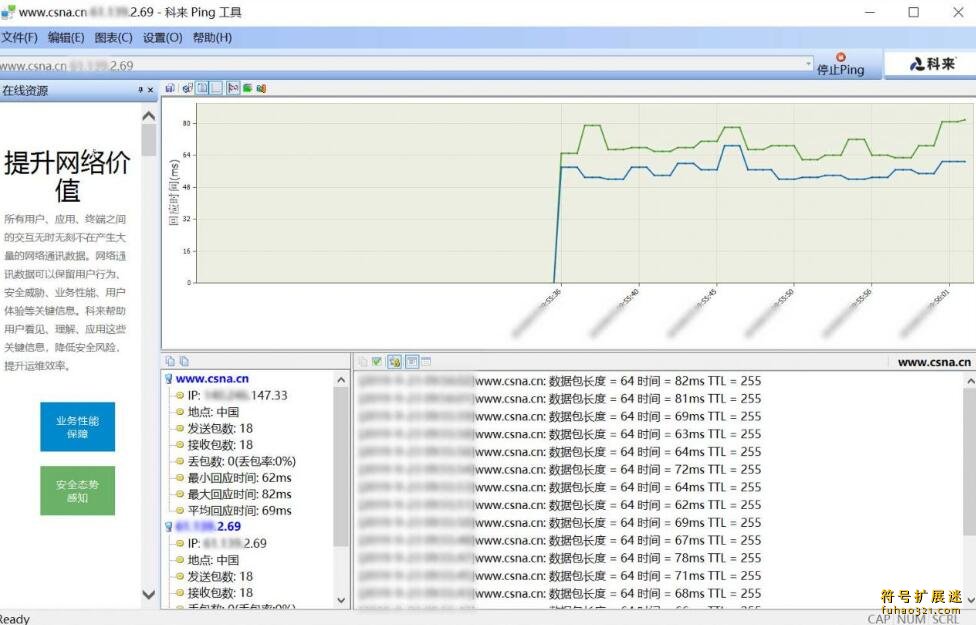Click the ping log row with 71ms

coord(560,576)
